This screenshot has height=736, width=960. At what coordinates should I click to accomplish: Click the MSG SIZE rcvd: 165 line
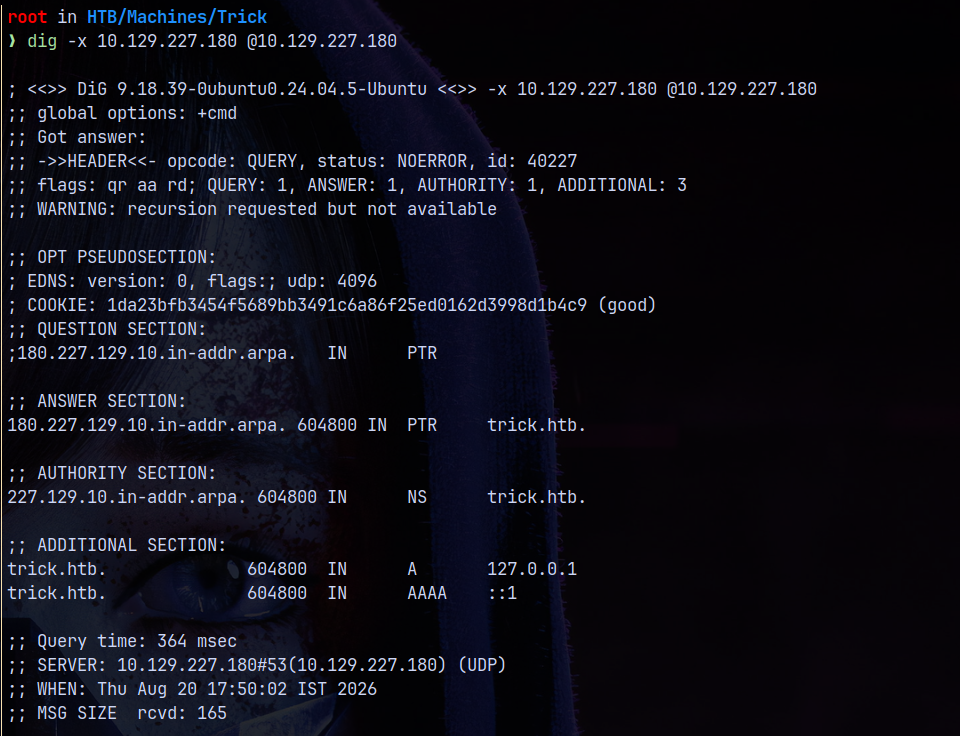tap(118, 713)
